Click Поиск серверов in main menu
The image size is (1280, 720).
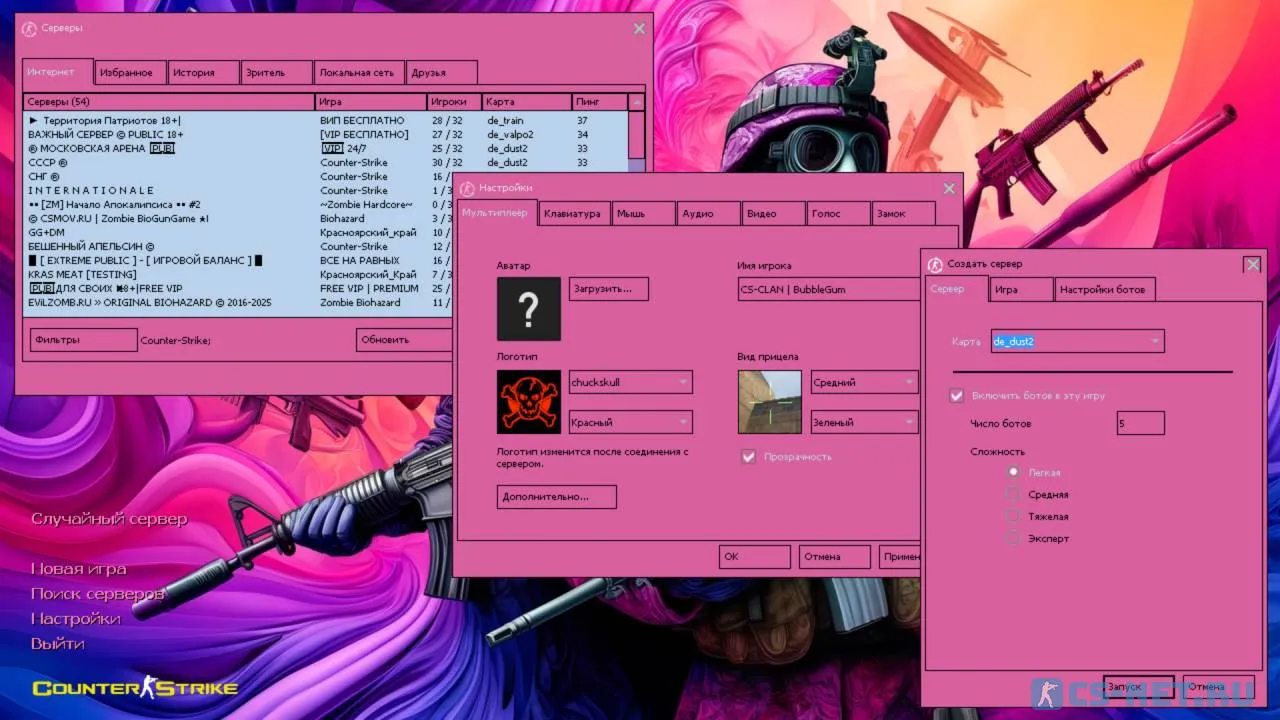coord(97,594)
